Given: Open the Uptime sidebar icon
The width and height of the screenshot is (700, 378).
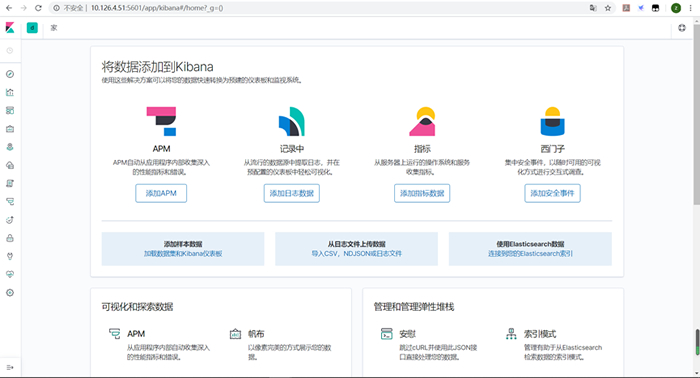Looking at the screenshot, I should click(x=10, y=220).
